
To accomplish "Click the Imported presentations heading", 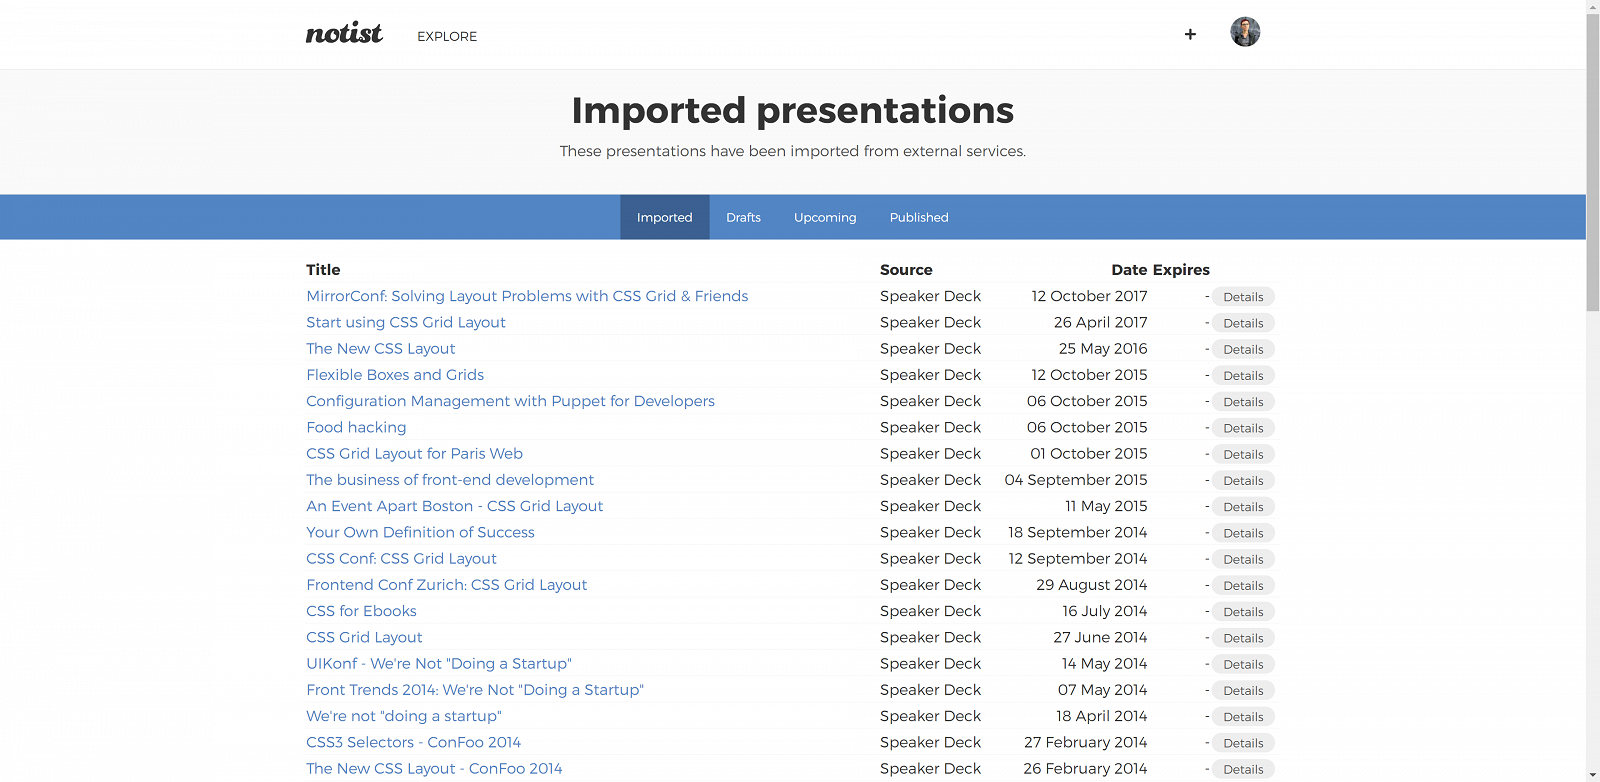I will 793,110.
